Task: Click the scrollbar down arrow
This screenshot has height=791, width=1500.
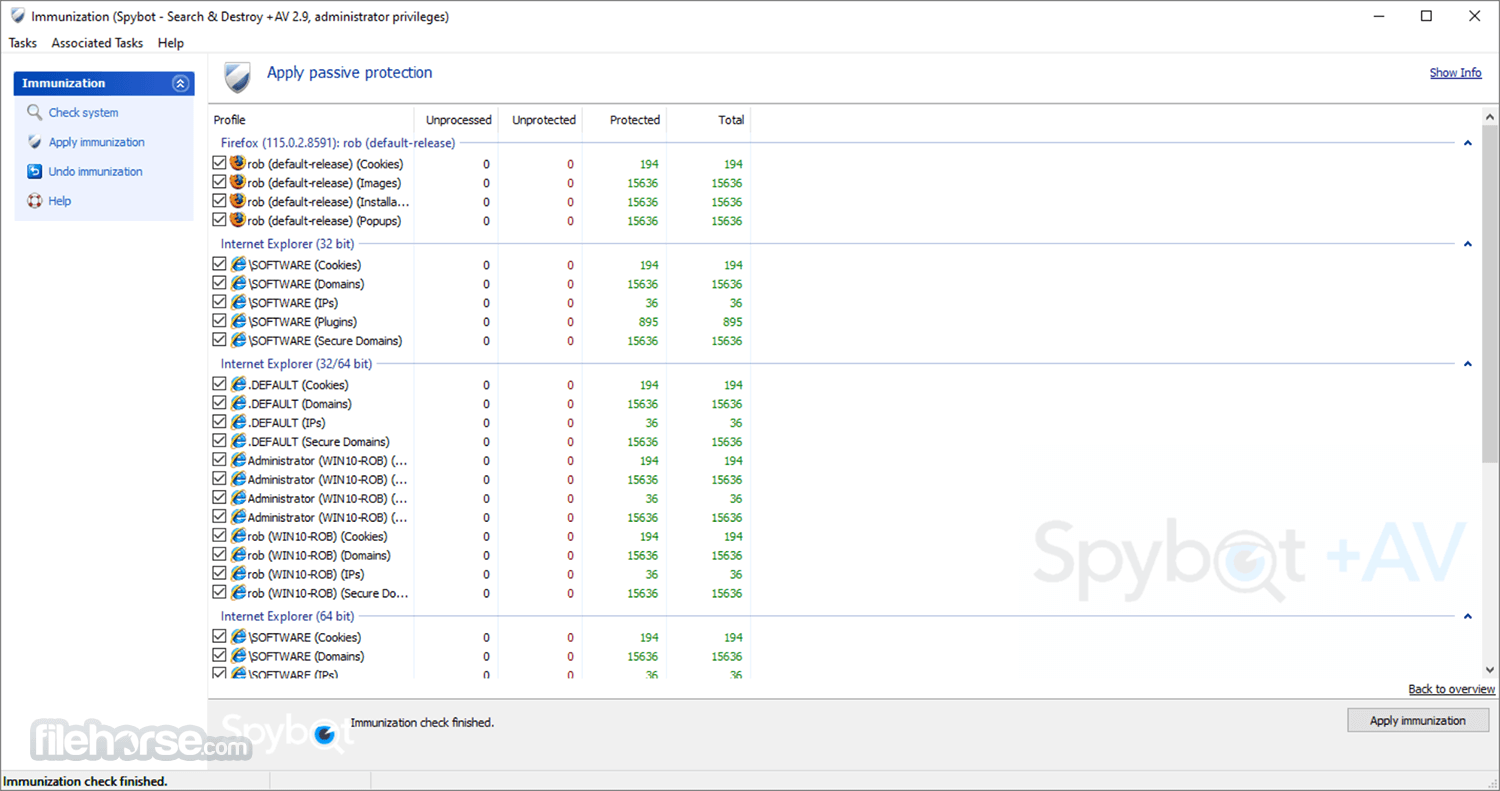Action: tap(1490, 670)
